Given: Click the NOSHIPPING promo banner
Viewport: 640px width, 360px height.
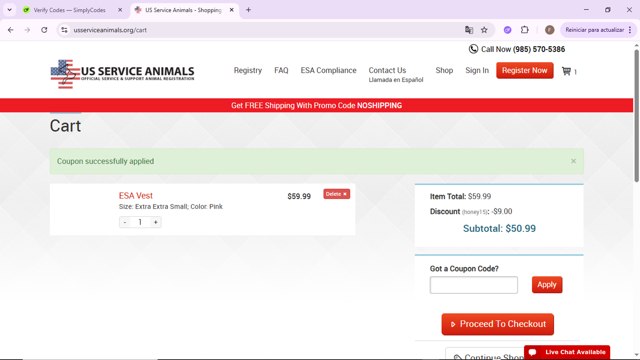Looking at the screenshot, I should (316, 105).
